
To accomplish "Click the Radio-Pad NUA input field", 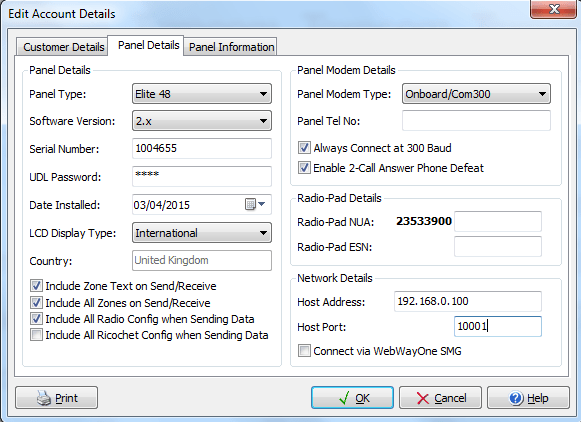I will point(498,222).
